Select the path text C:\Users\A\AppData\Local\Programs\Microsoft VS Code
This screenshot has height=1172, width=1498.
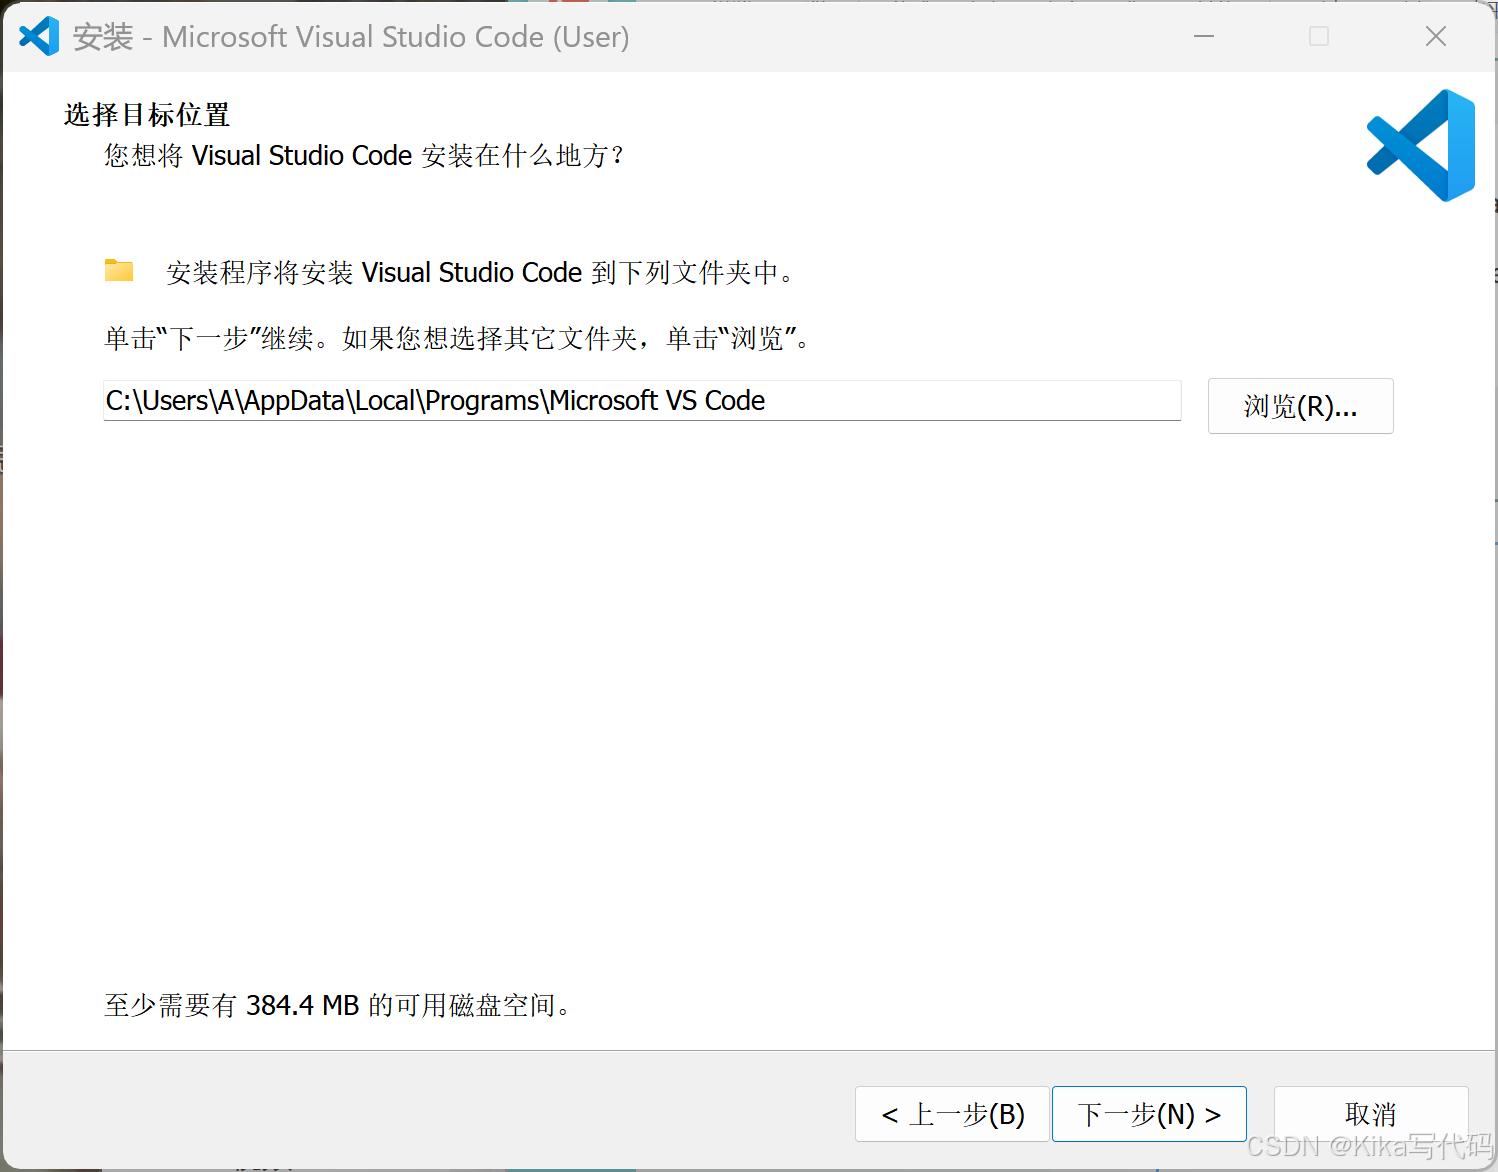(x=434, y=400)
